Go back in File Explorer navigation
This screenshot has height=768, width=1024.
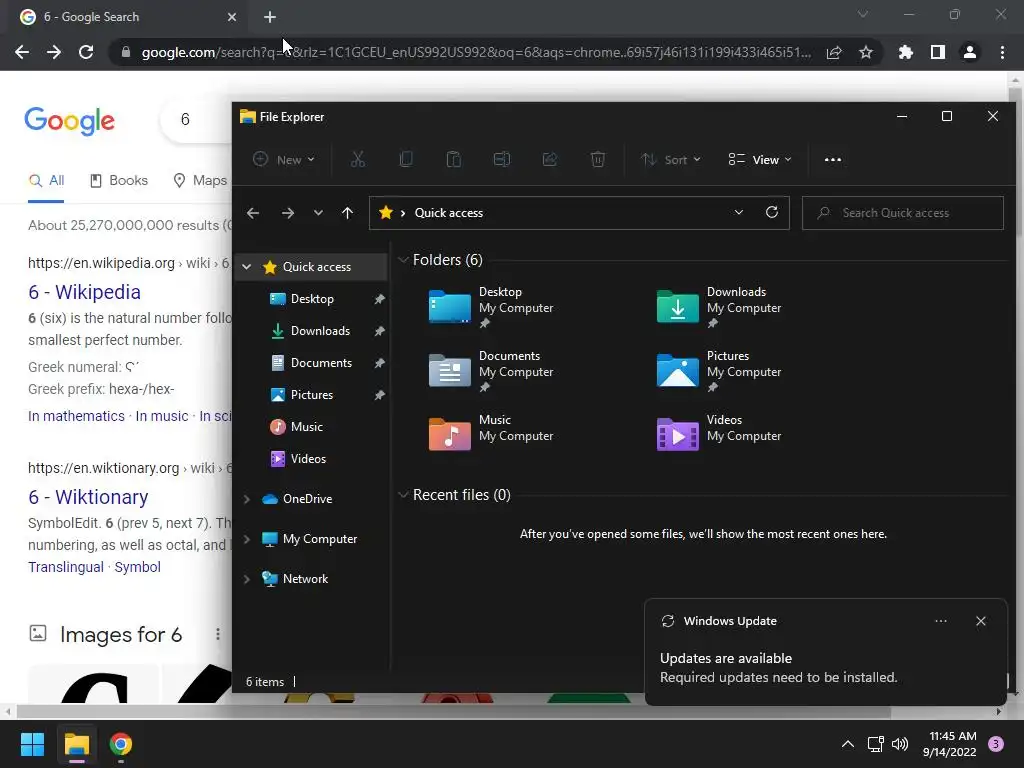(x=253, y=213)
